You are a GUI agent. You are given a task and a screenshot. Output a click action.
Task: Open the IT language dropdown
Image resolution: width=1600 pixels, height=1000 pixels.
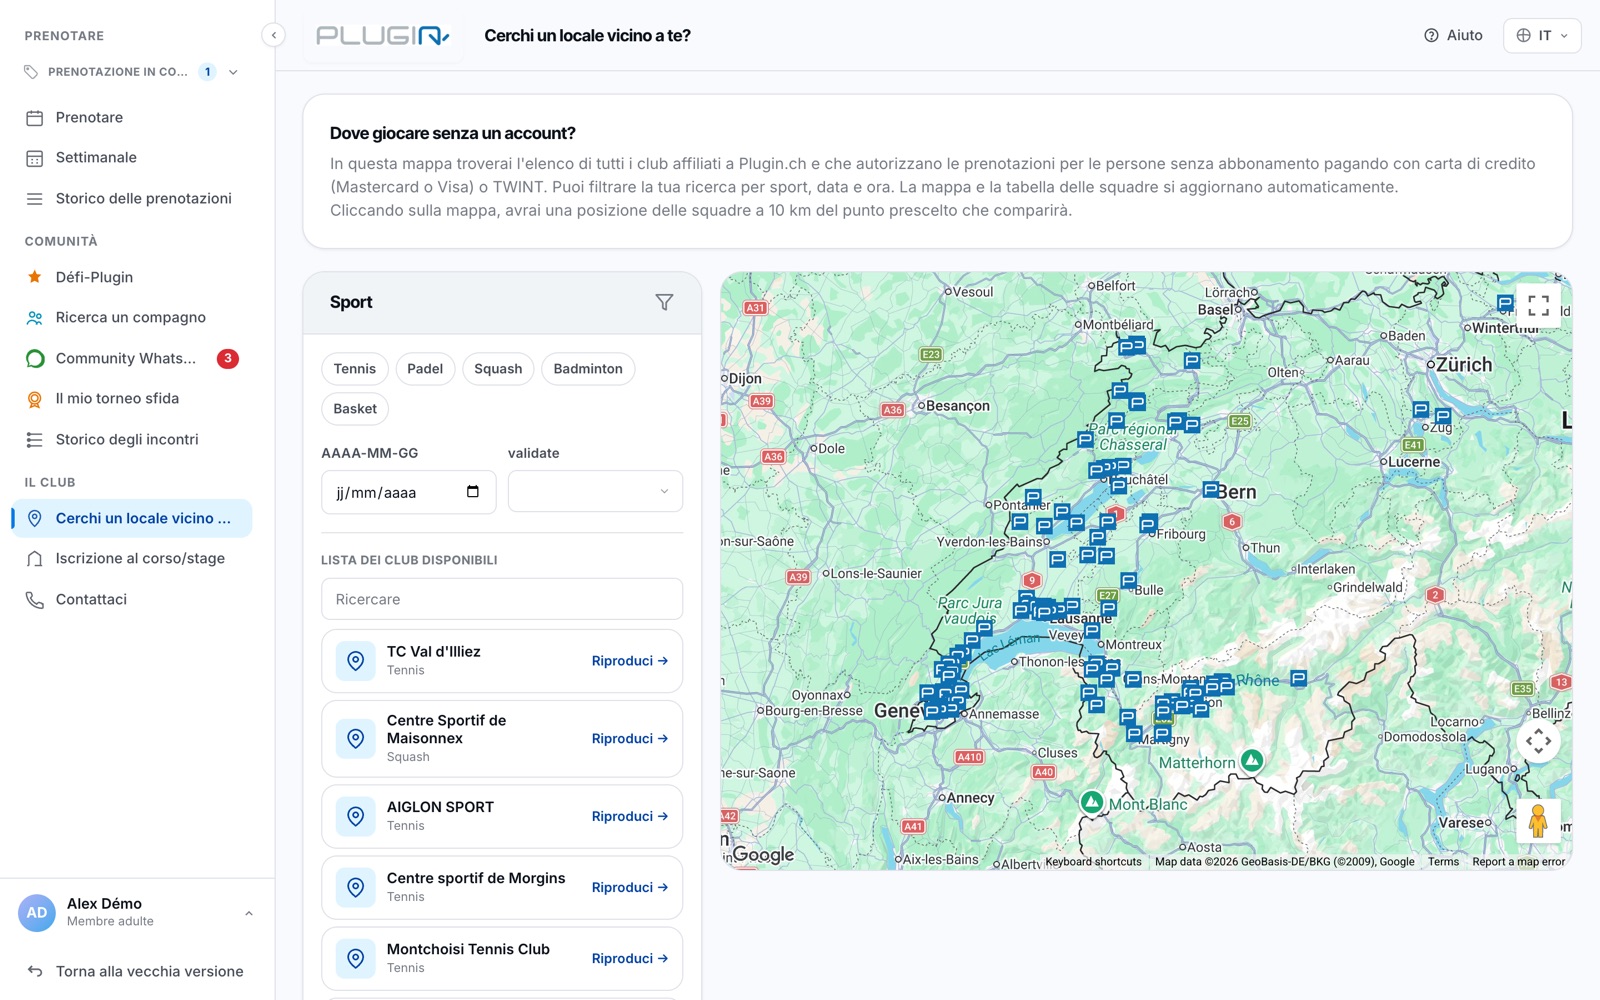1542,36
